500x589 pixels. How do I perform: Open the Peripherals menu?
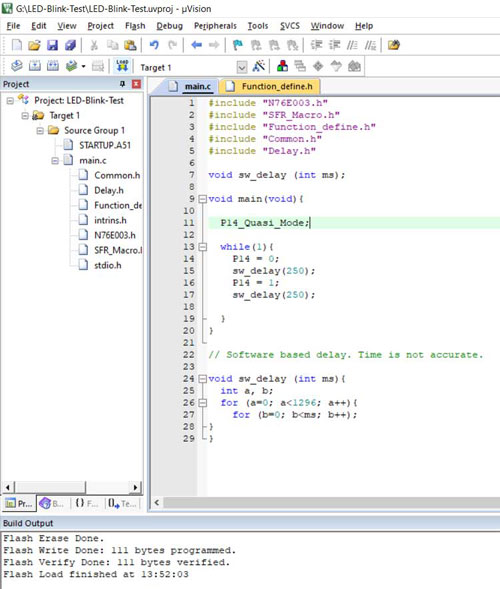(215, 26)
